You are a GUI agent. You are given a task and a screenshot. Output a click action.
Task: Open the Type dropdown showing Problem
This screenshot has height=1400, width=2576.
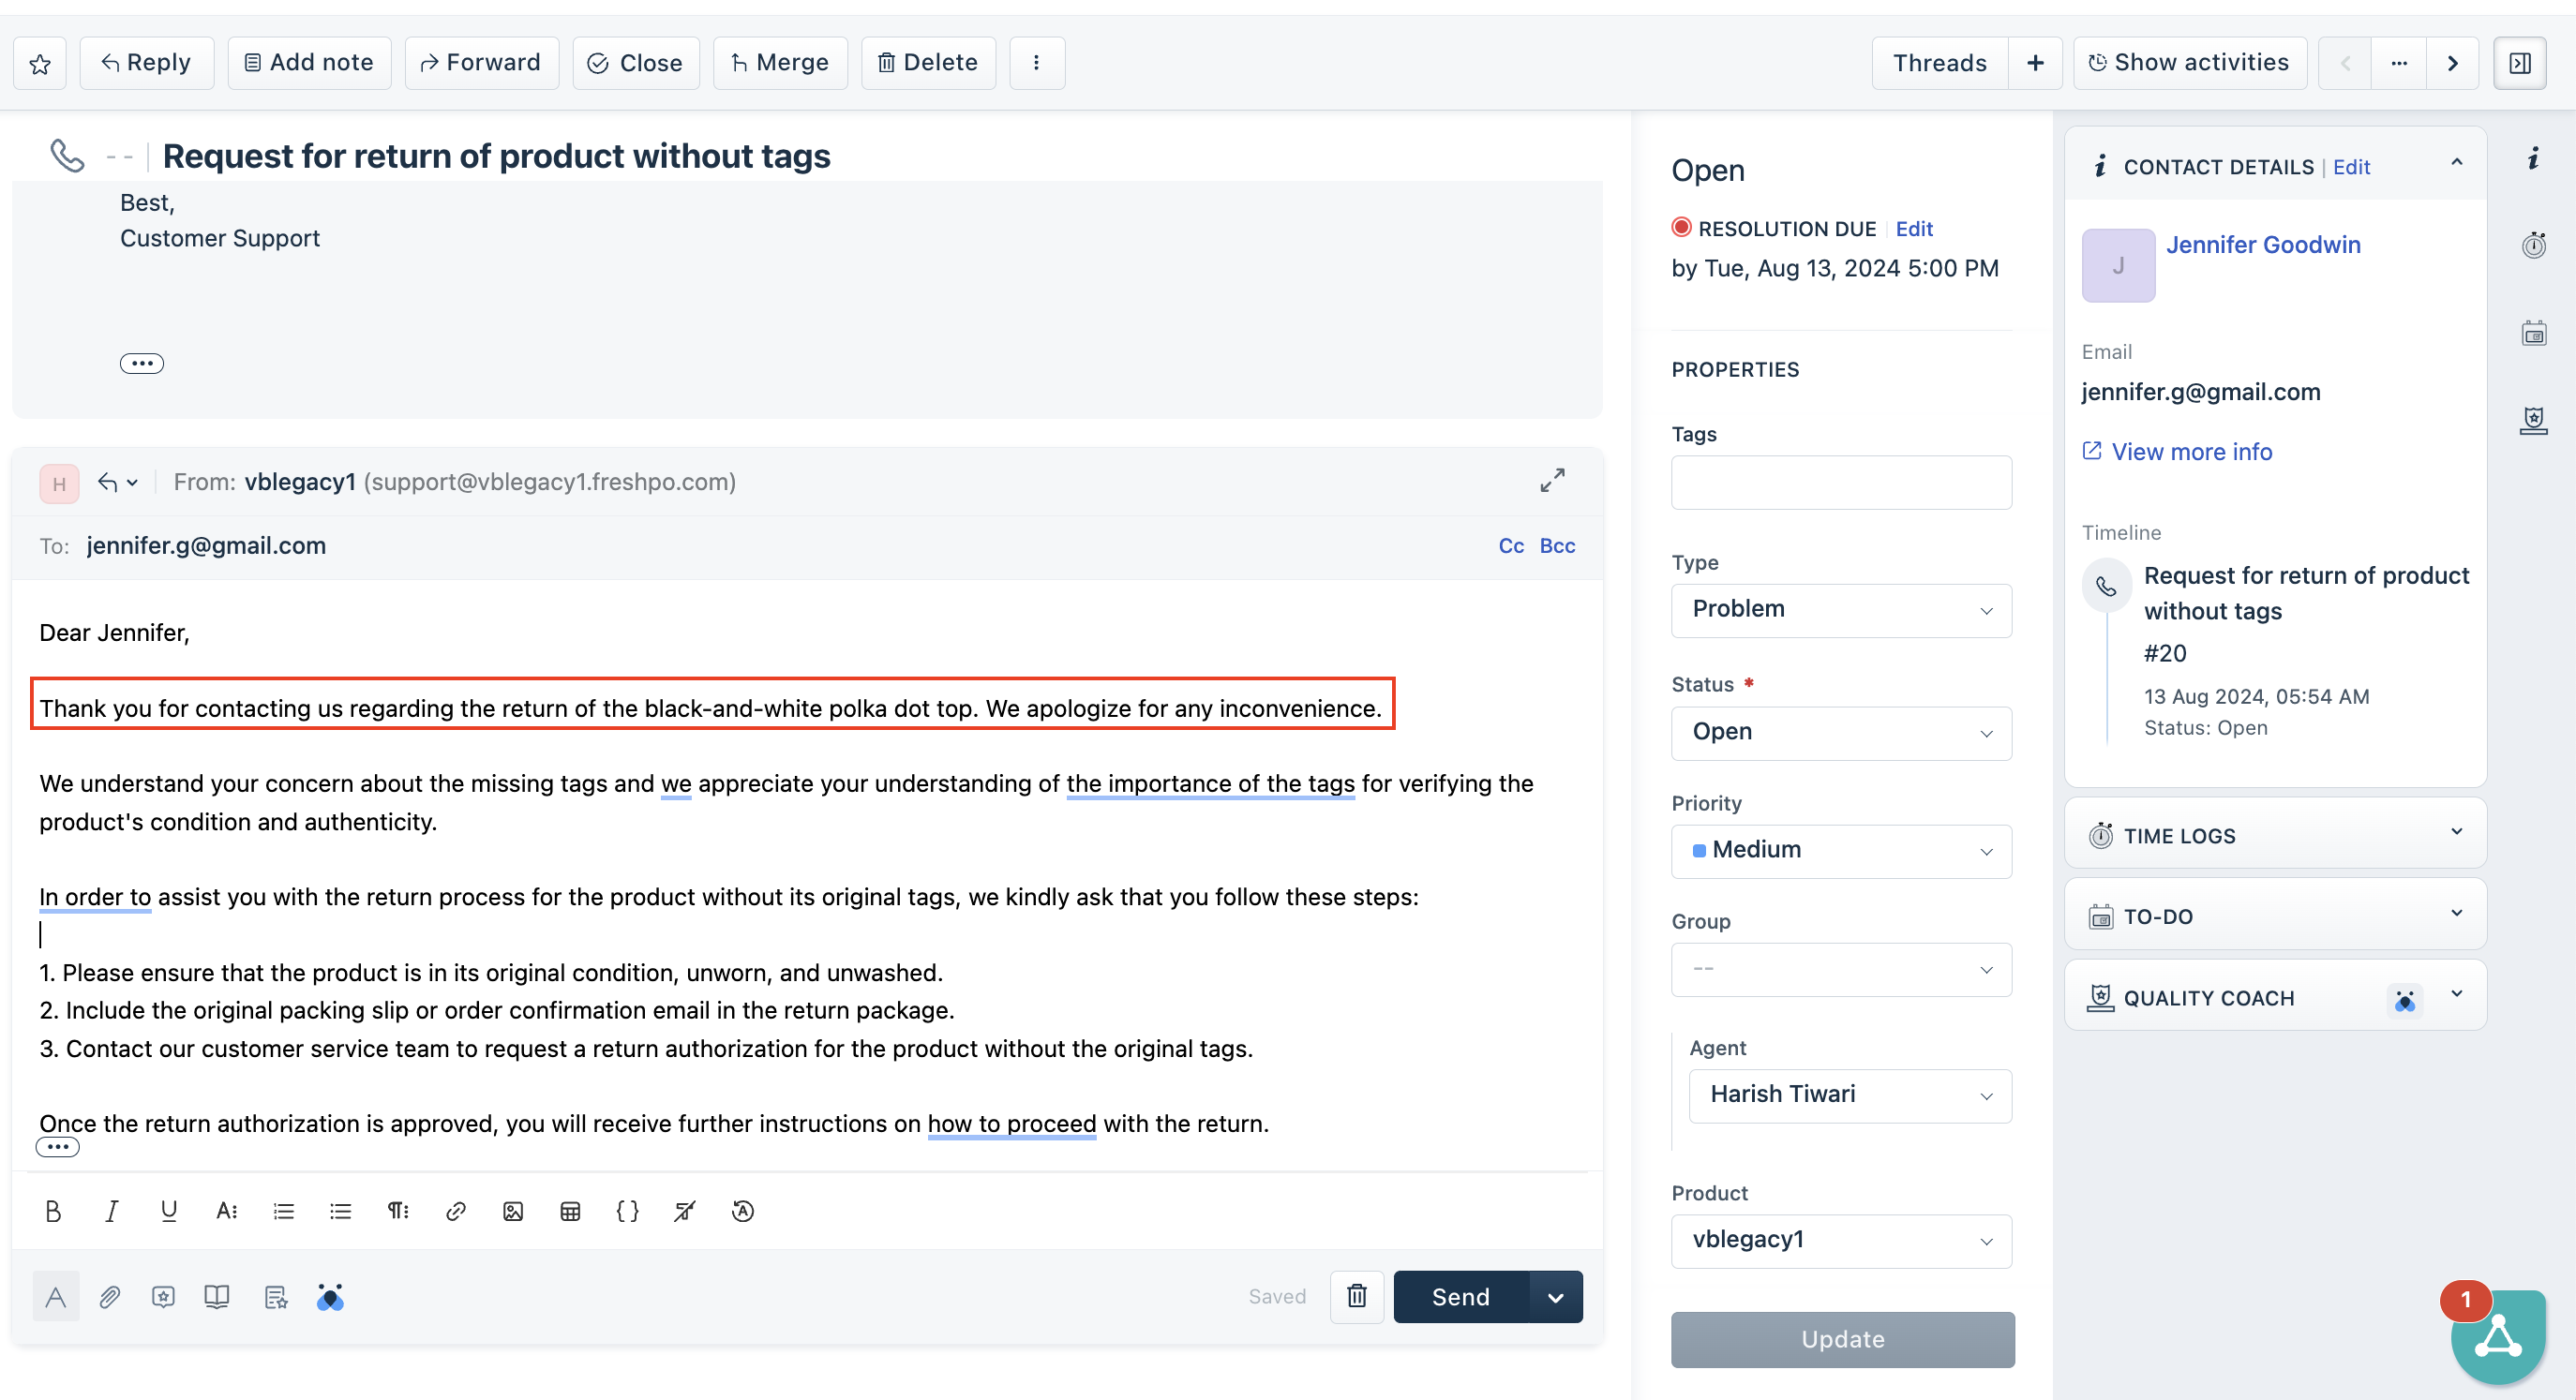[1840, 610]
